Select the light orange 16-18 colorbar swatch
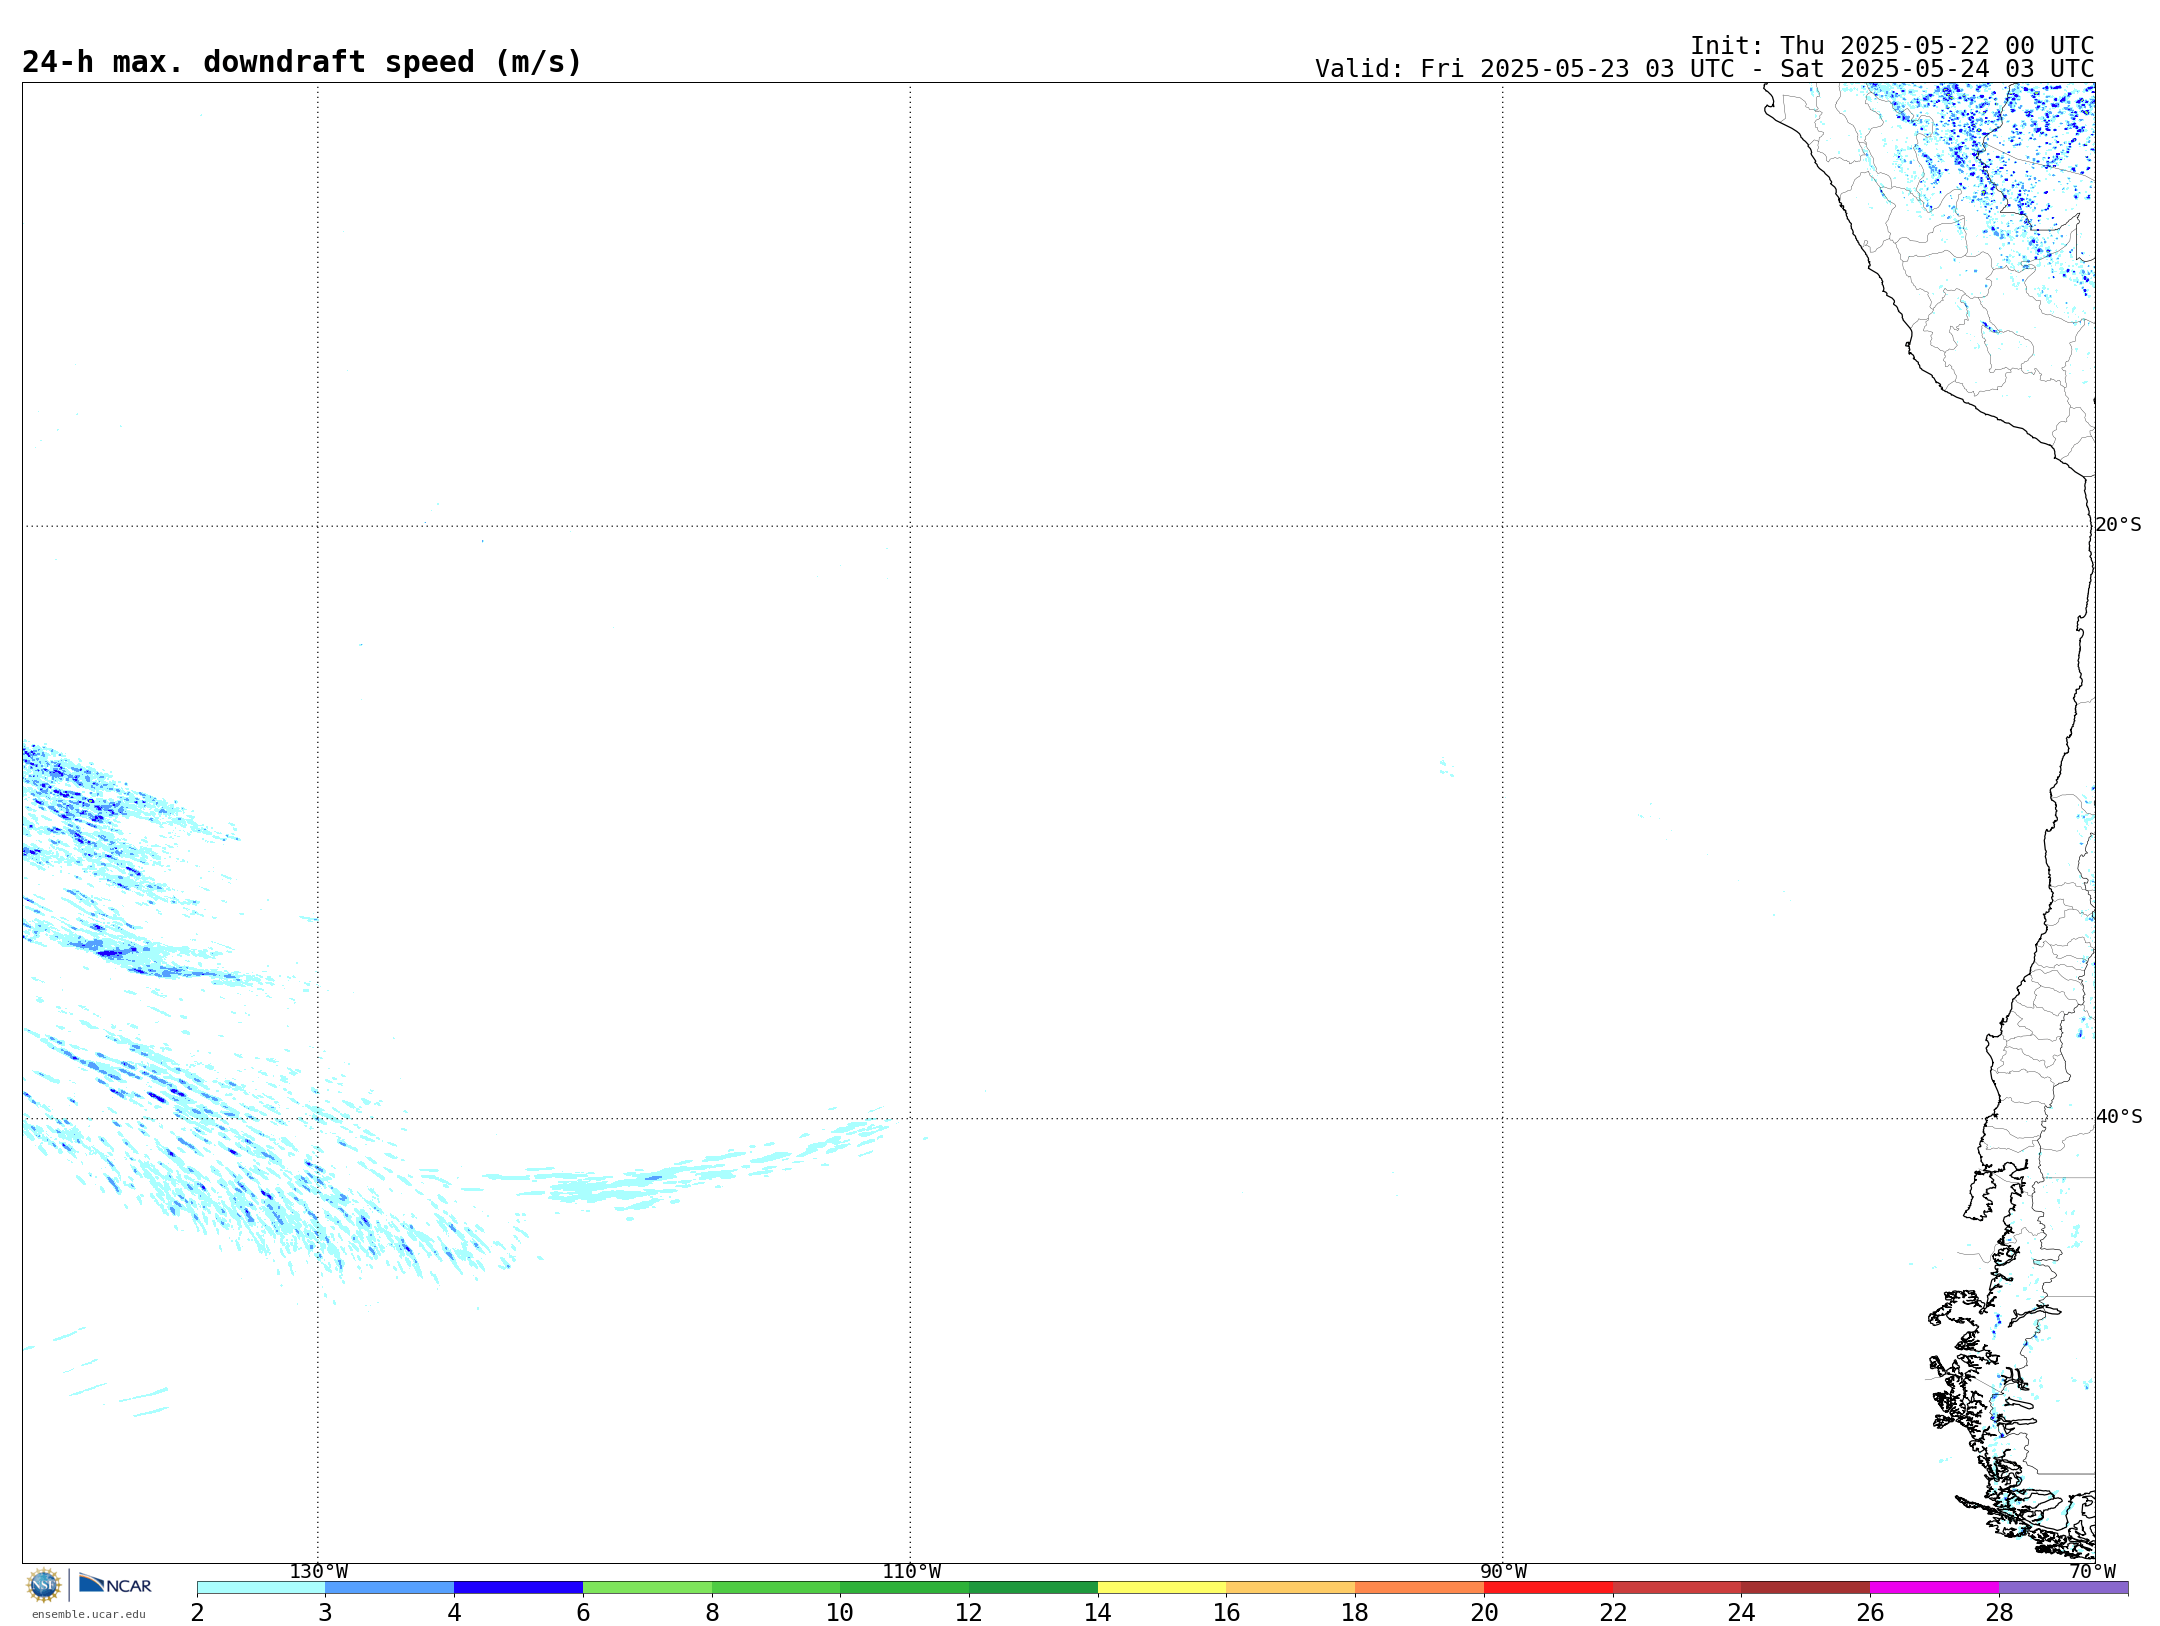The height and width of the screenshot is (1626, 2160). coord(1291,1588)
